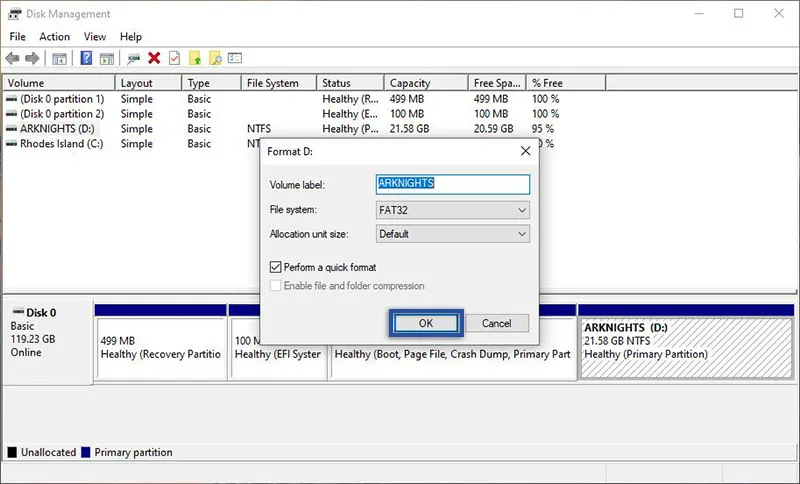
Task: Click the 499 MB capacity cell
Action: click(407, 99)
